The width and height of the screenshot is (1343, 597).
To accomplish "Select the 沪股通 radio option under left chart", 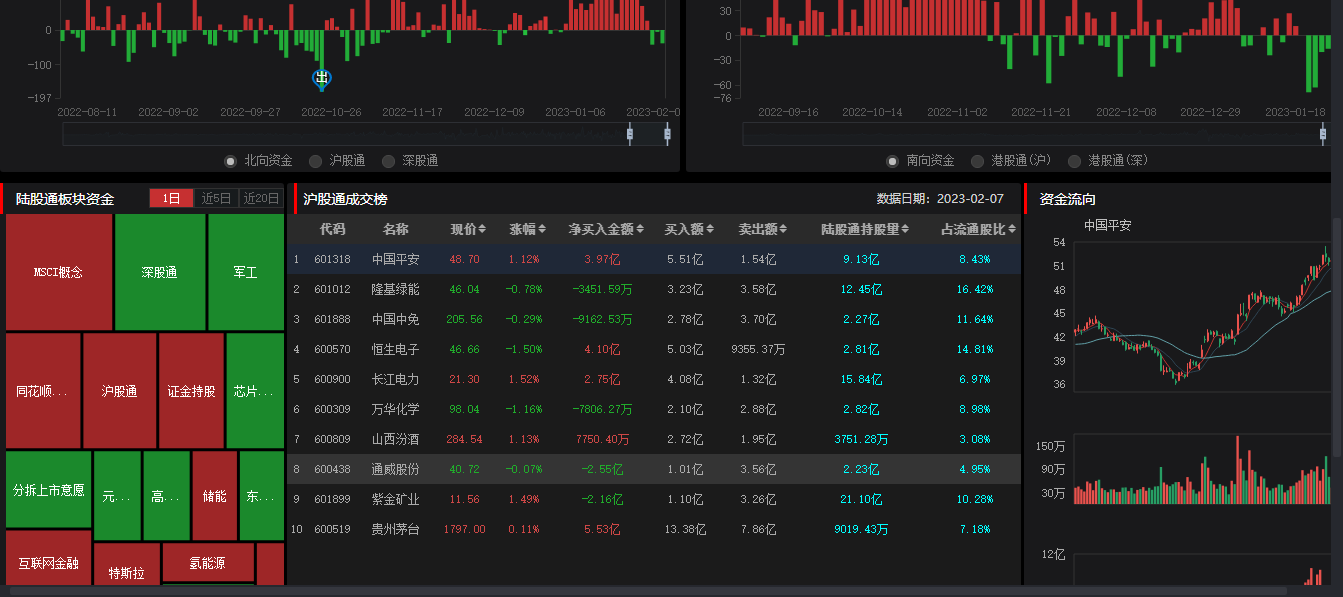I will click(315, 160).
